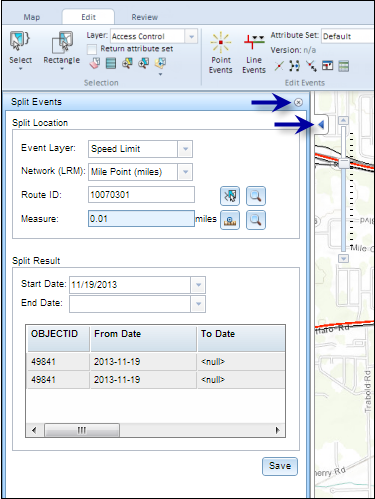Click the red cross event edit icon
The height and width of the screenshot is (499, 375).
click(311, 66)
